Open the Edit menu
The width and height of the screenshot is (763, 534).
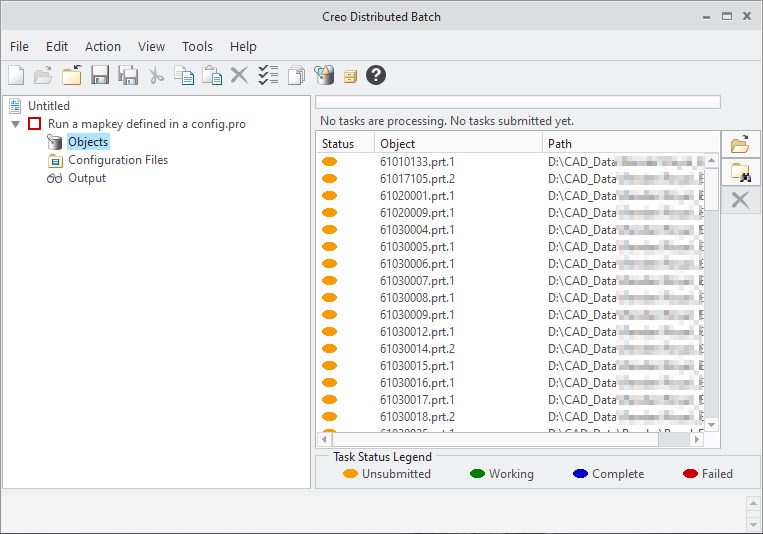[x=57, y=47]
